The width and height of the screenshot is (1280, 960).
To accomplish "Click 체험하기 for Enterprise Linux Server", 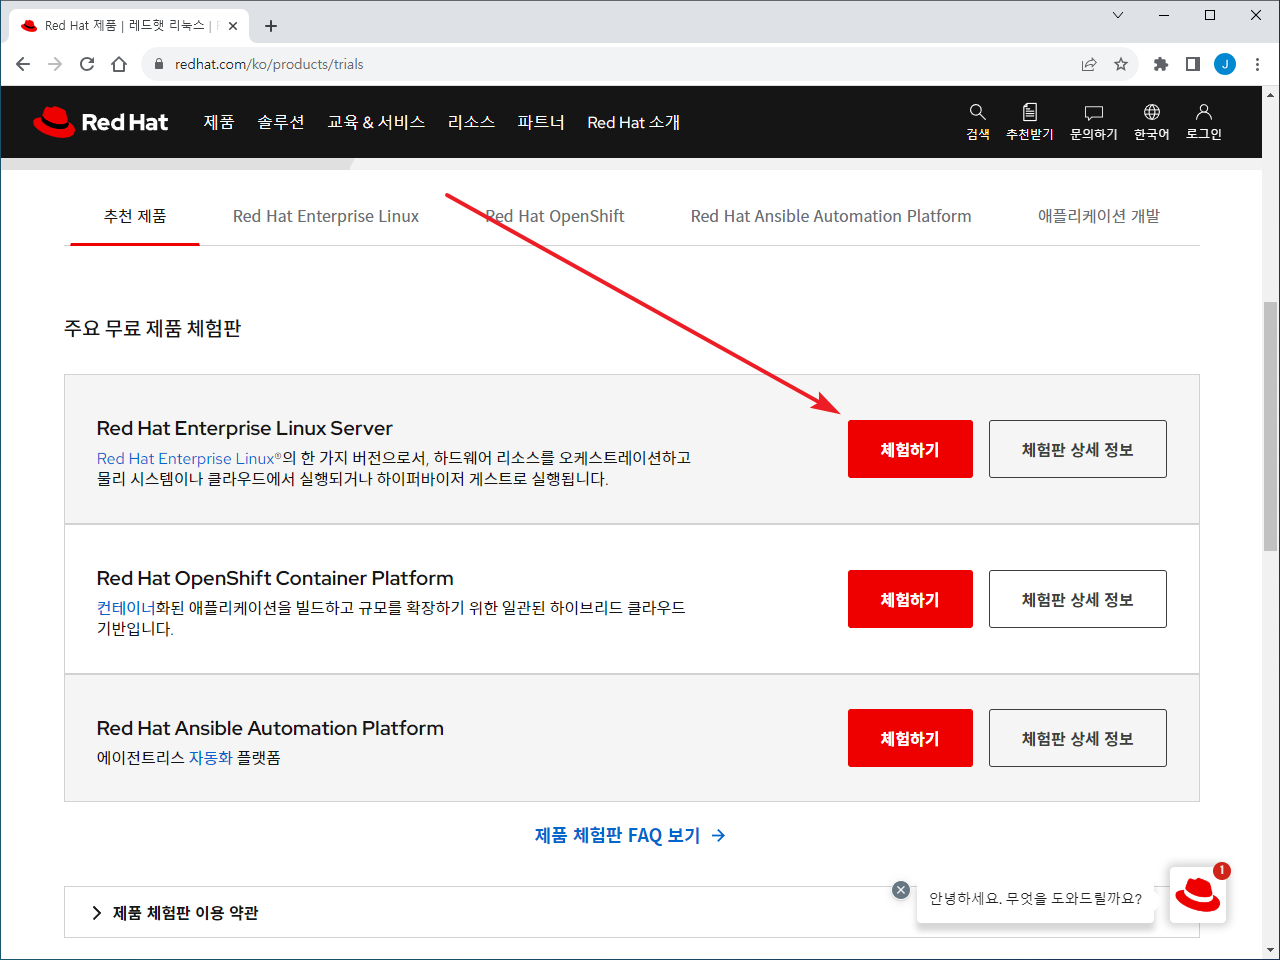I will pos(910,449).
